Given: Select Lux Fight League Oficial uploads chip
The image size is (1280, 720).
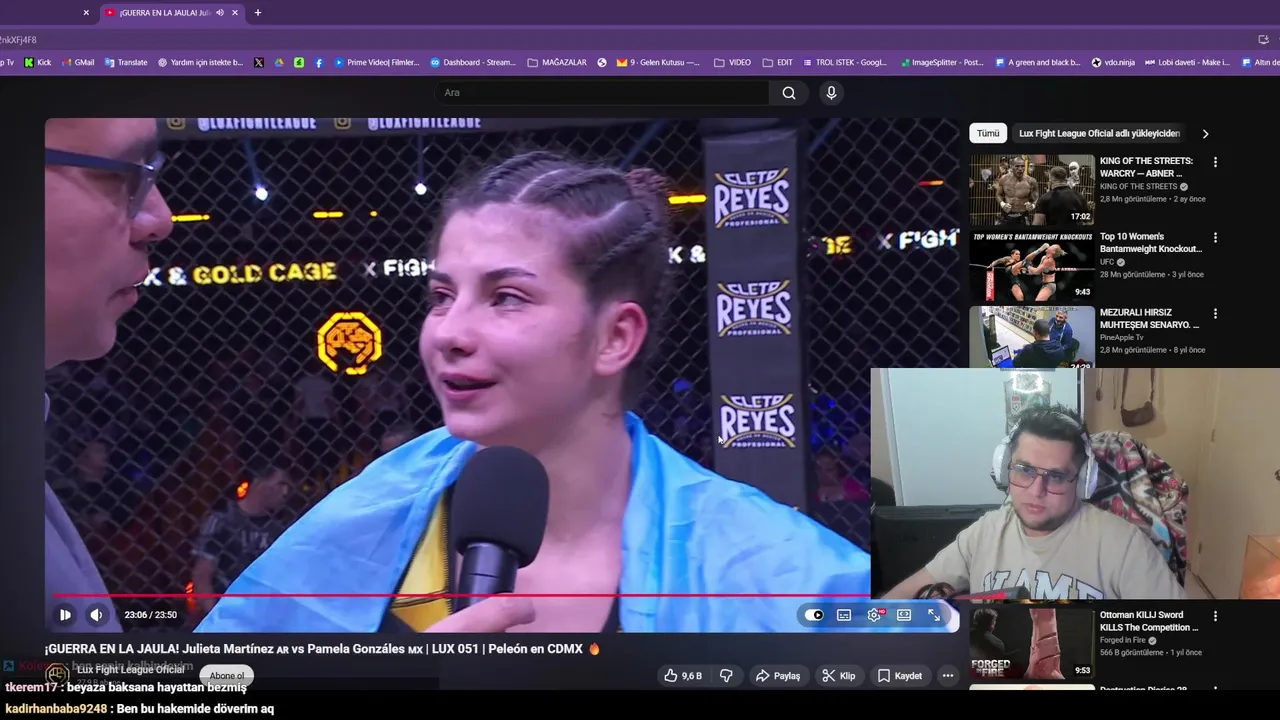Looking at the screenshot, I should (1099, 133).
